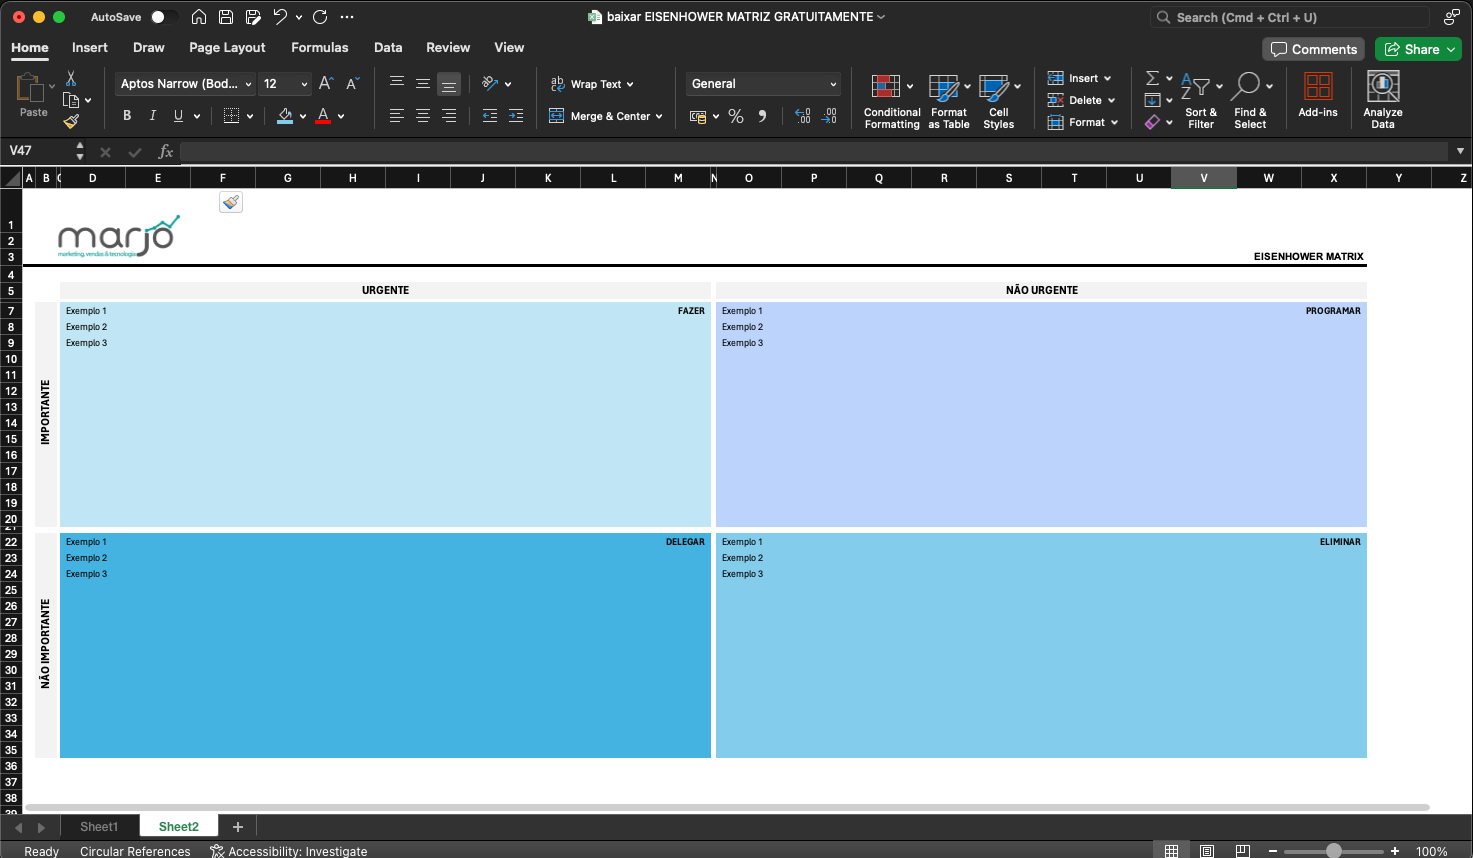Open the Insert ribbon tab
This screenshot has width=1473, height=858.
[x=90, y=47]
